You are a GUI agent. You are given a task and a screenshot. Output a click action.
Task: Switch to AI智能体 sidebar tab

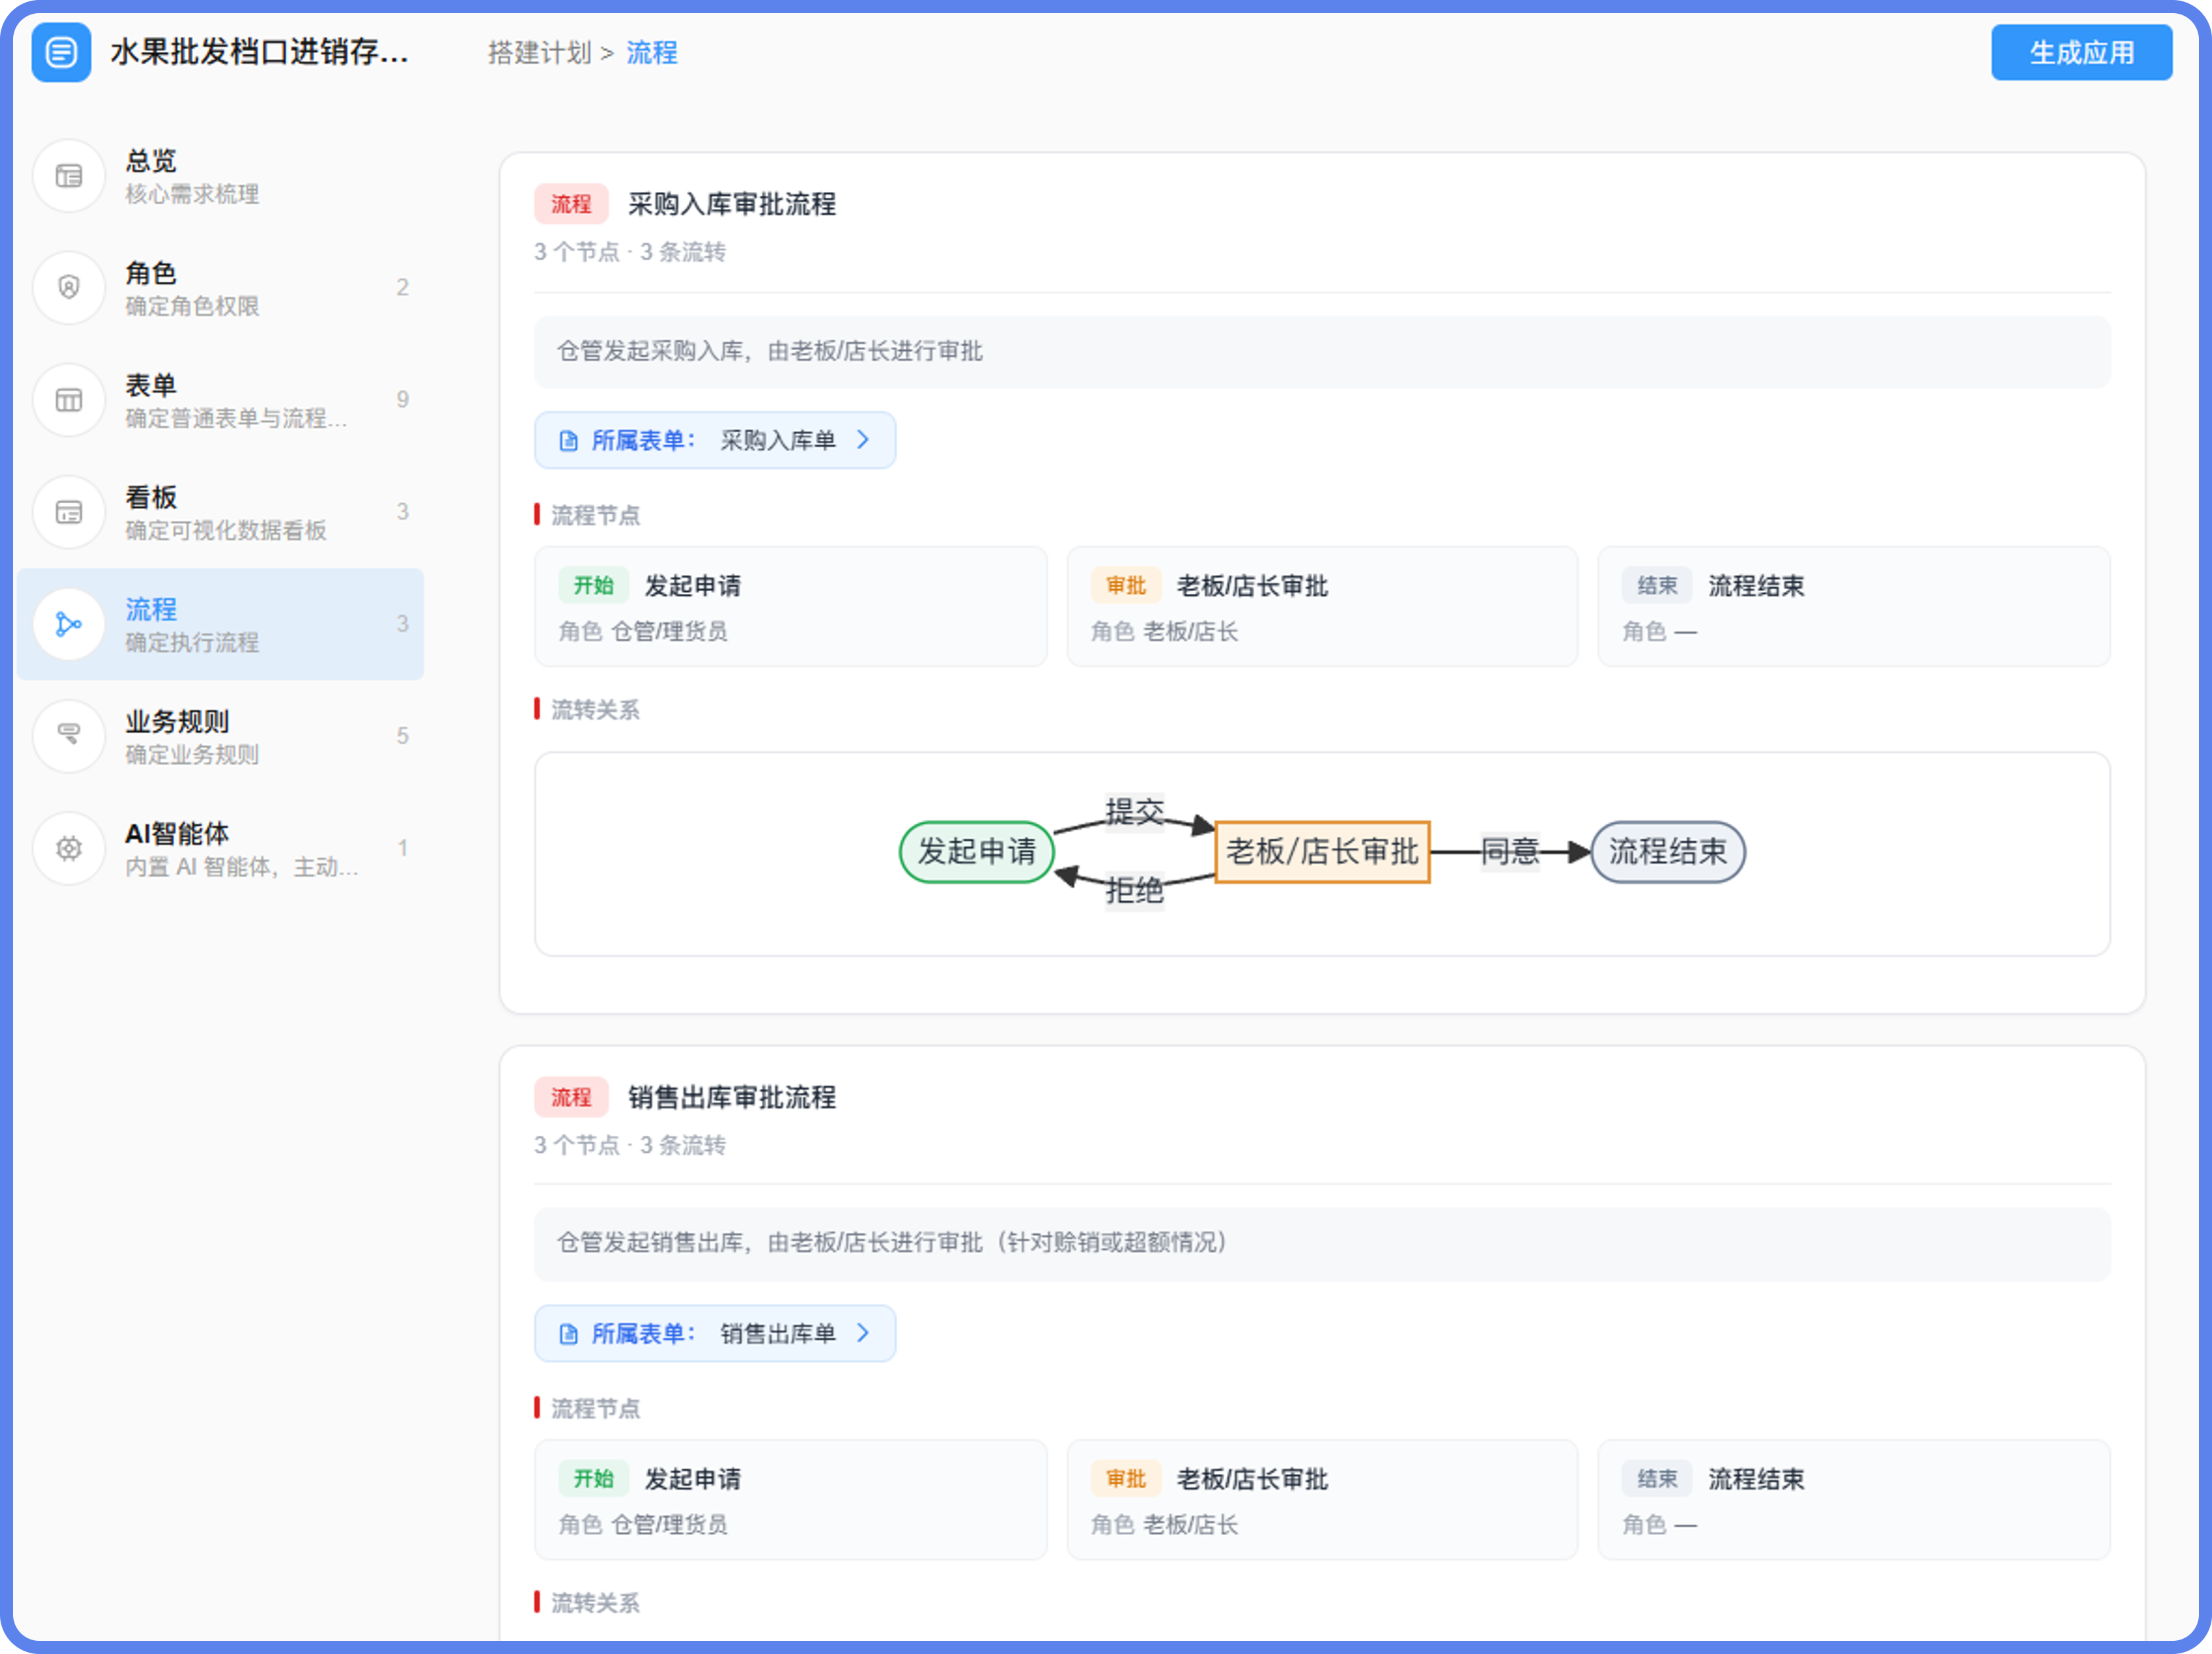[220, 848]
